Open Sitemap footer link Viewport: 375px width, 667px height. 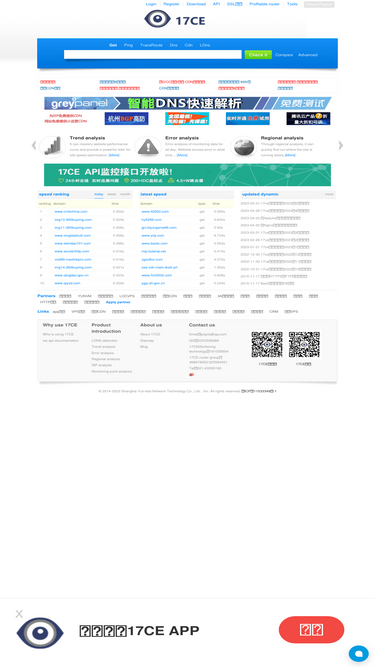tap(147, 341)
